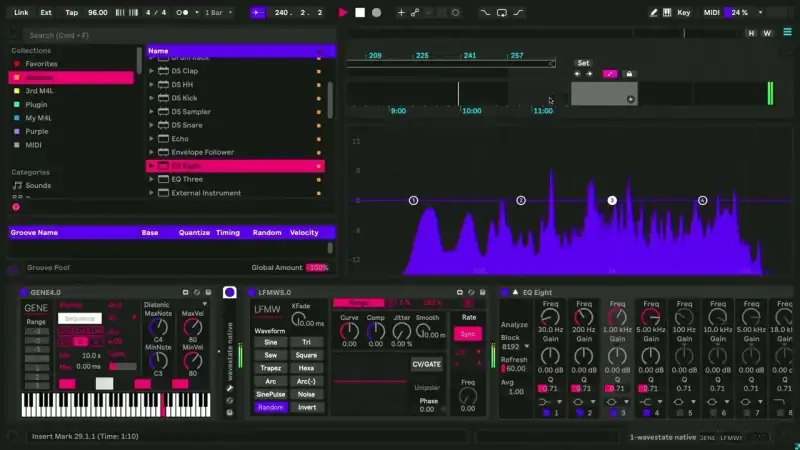
Task: Toggle the Punch-Out switch icon
Action: point(518,13)
